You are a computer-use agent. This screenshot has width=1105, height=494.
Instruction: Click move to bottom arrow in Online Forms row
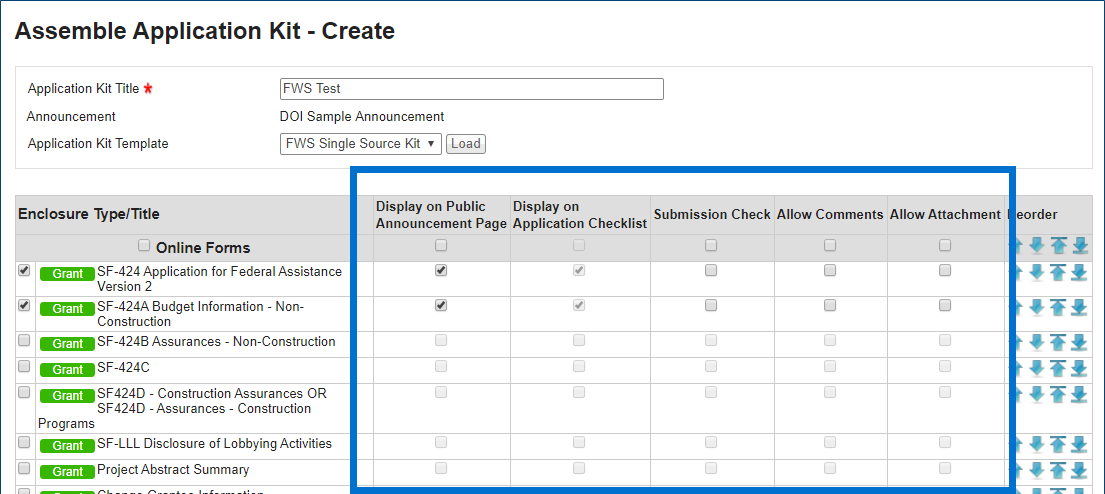click(1079, 246)
